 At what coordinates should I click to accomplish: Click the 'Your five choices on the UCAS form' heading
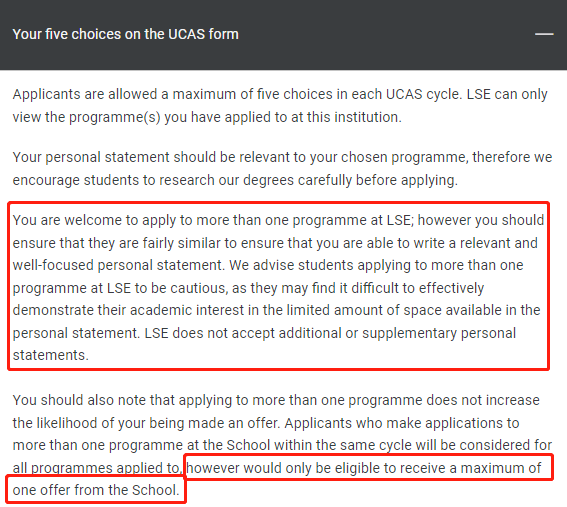click(x=125, y=34)
